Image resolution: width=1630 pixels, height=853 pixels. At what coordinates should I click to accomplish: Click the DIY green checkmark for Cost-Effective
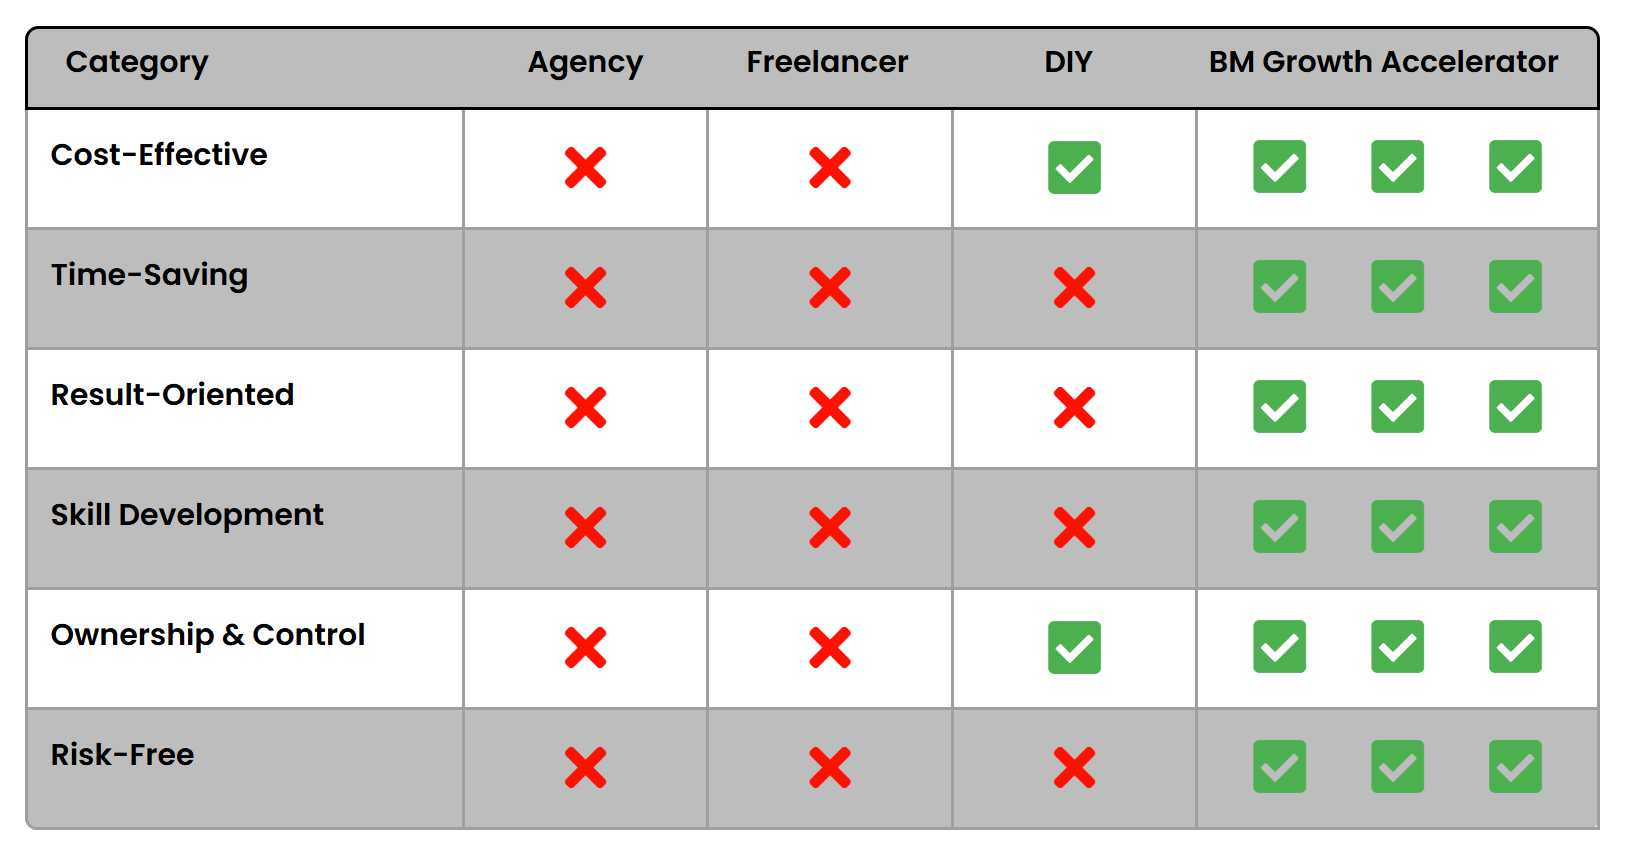(x=1074, y=168)
